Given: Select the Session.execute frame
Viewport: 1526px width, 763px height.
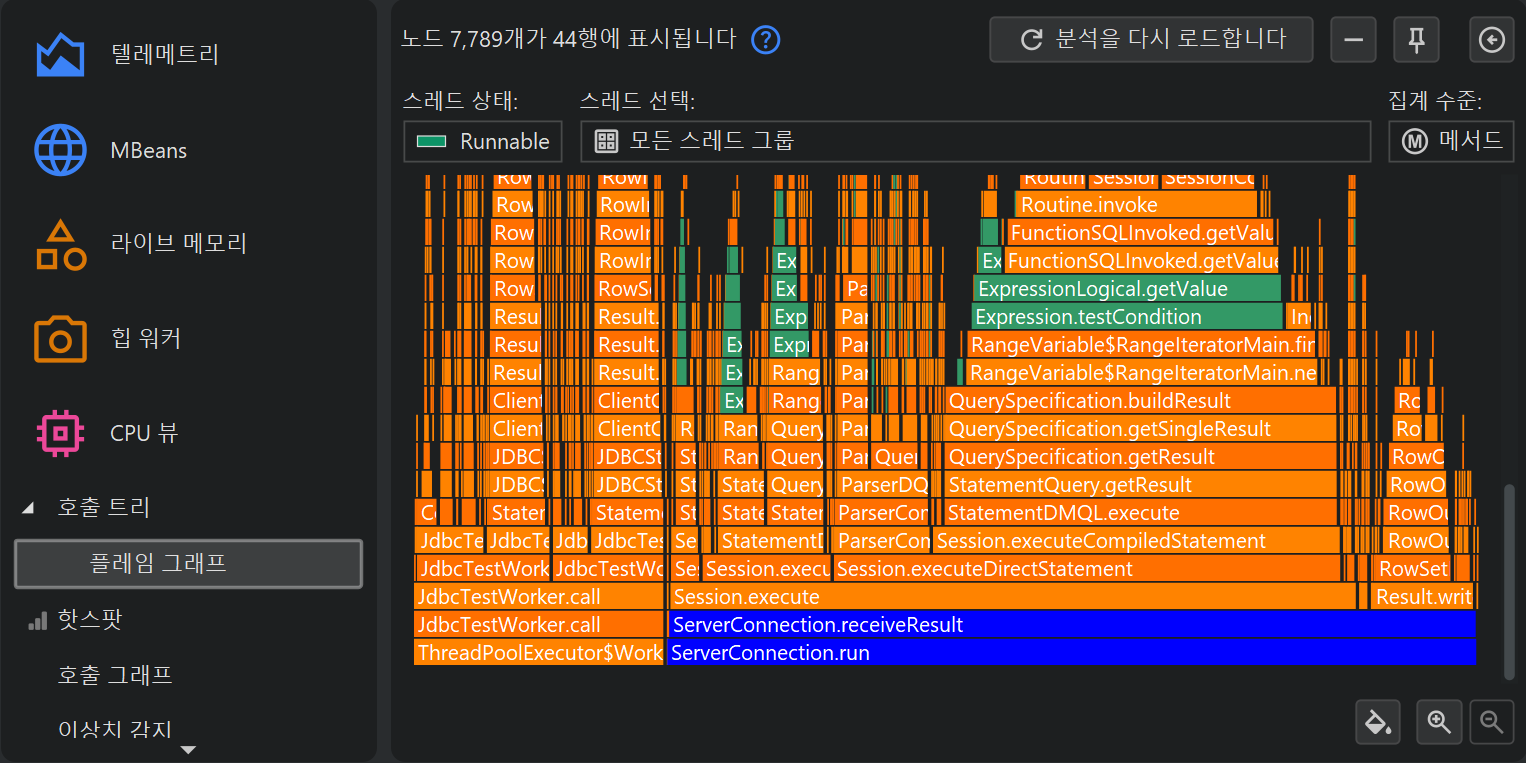Looking at the screenshot, I should tap(1013, 597).
